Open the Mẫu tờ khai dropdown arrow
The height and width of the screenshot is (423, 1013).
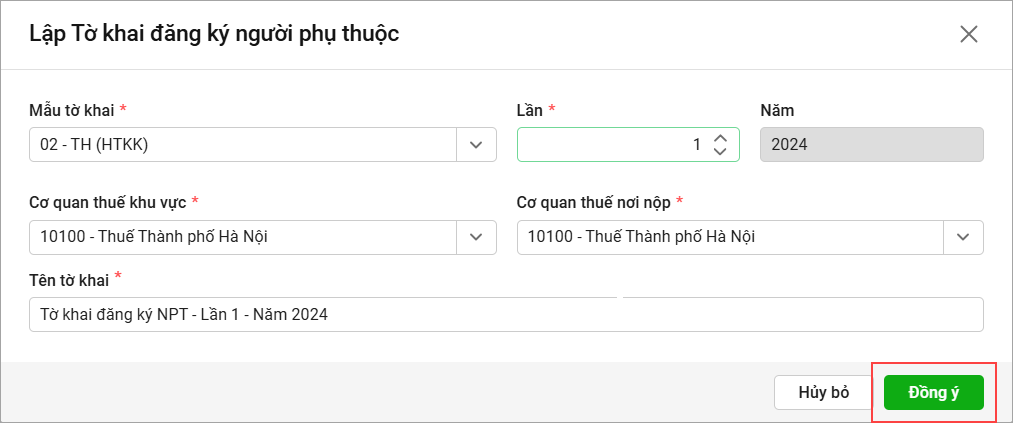(x=476, y=144)
